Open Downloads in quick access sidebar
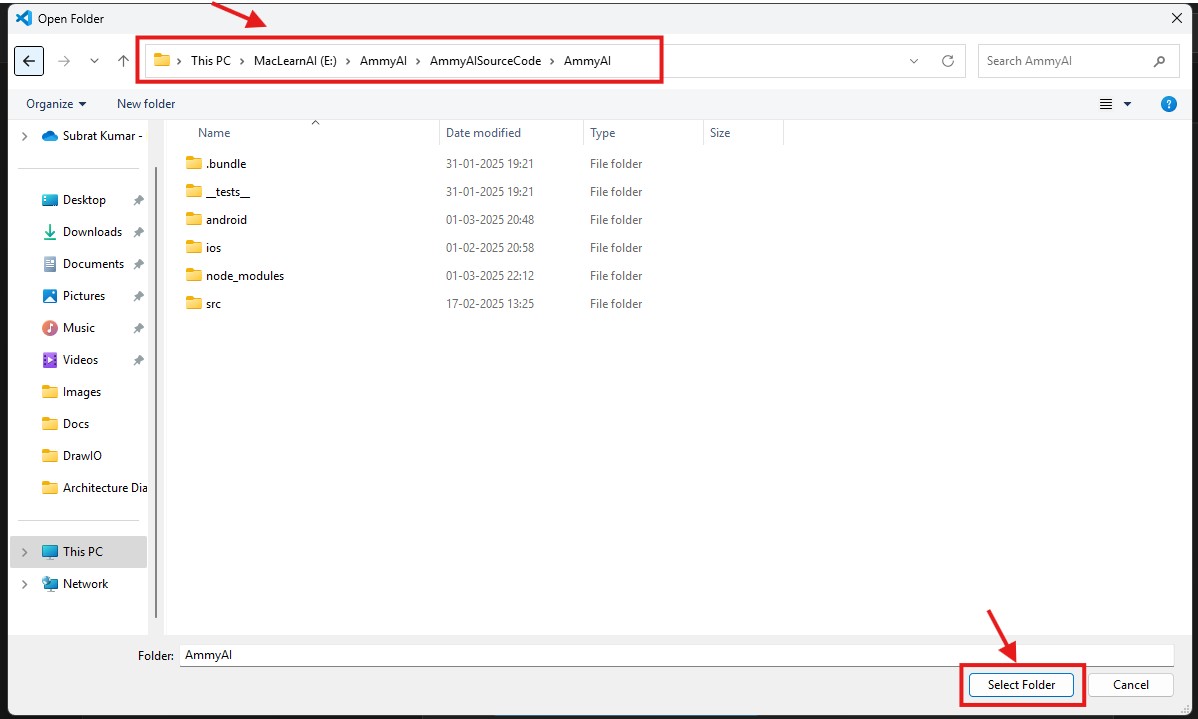Image resolution: width=1198 pixels, height=719 pixels. click(92, 232)
